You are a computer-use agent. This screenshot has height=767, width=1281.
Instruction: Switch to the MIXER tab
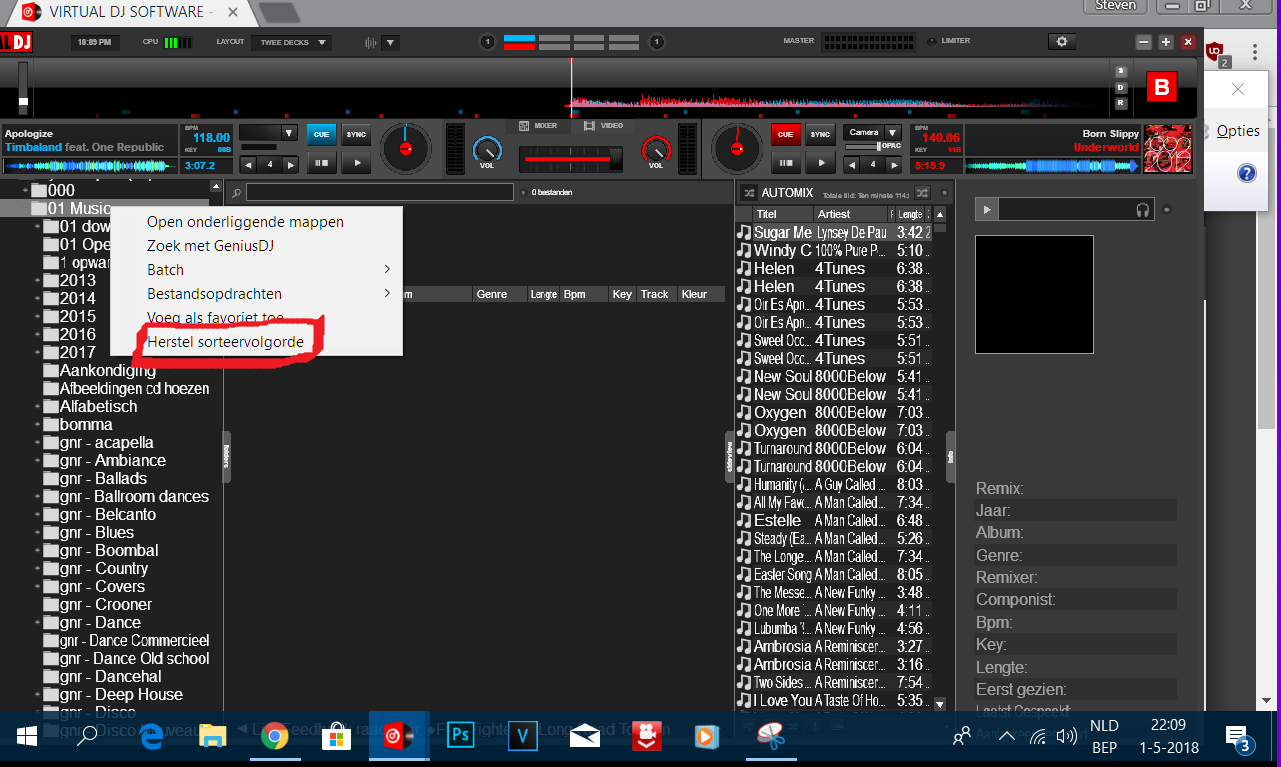[x=538, y=126]
